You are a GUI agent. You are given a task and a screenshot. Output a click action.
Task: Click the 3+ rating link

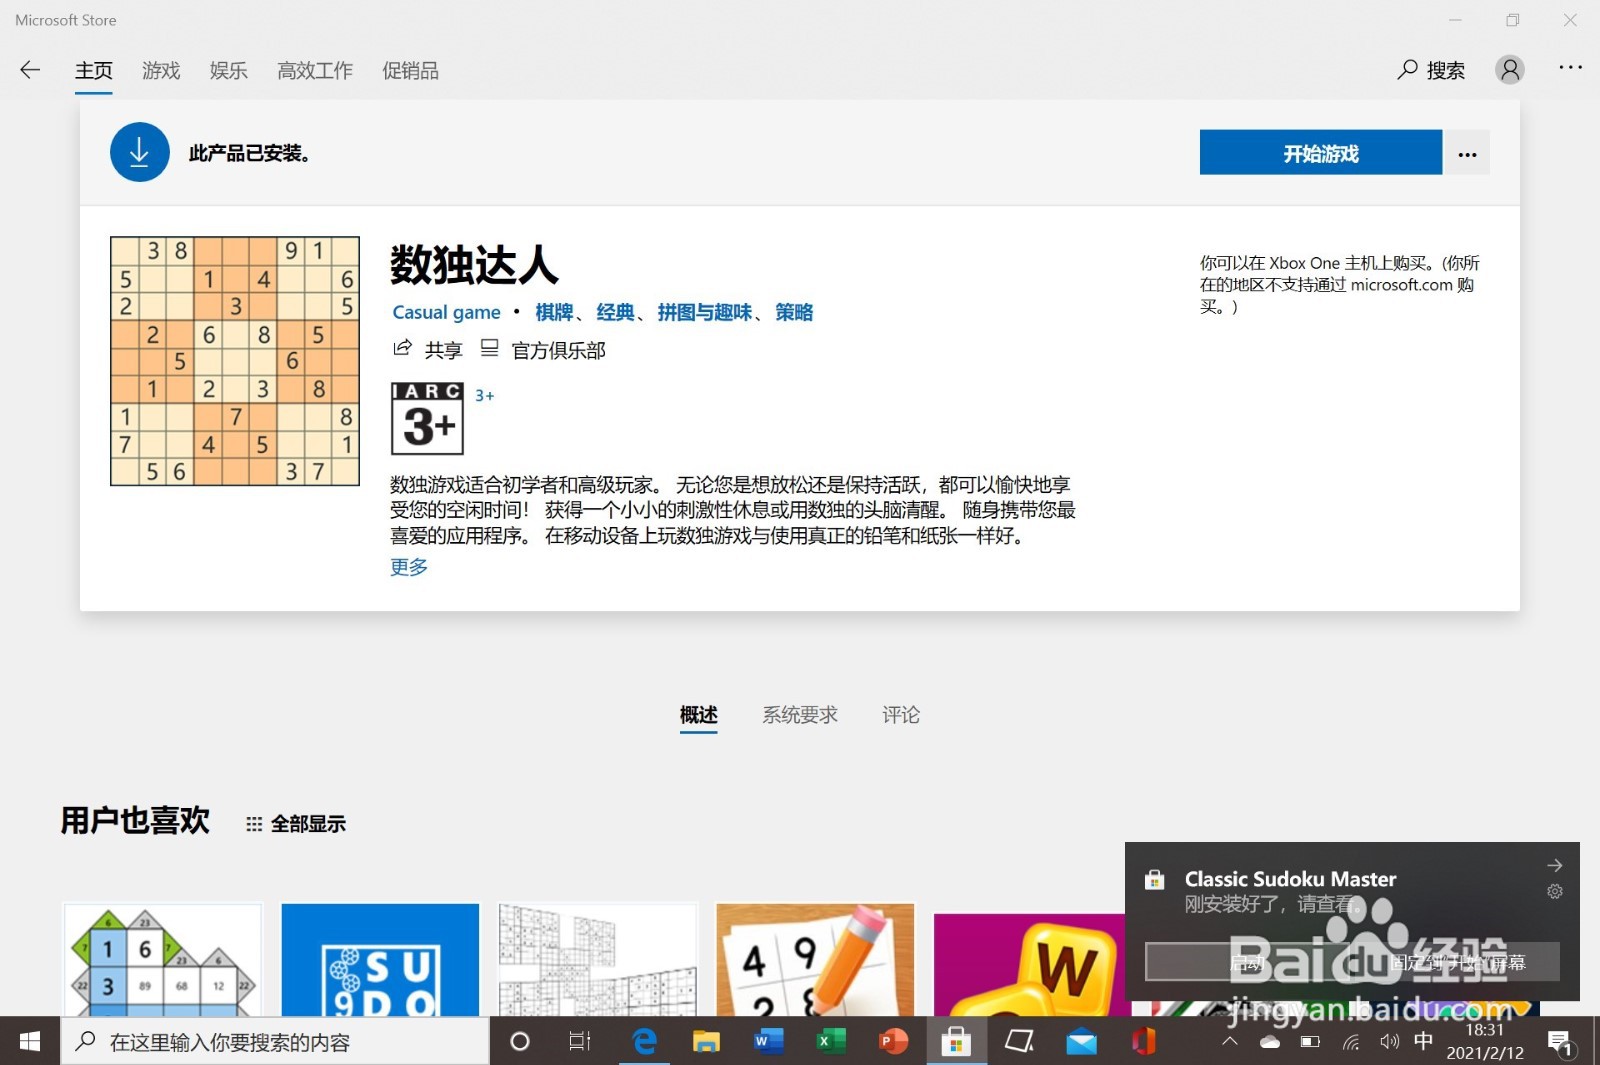pyautogui.click(x=485, y=396)
